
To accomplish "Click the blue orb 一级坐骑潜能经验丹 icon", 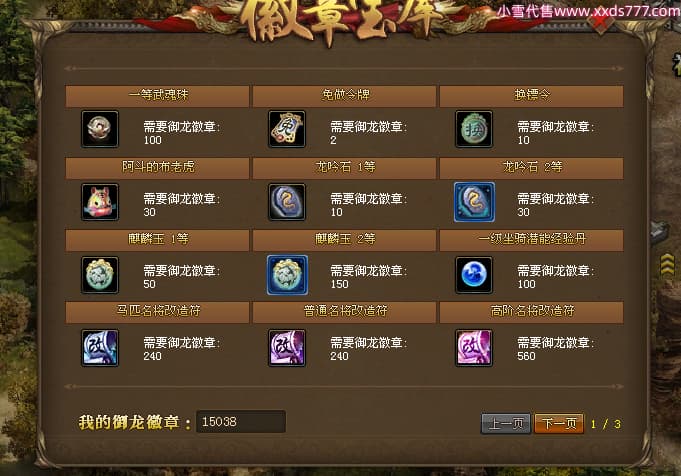I will point(474,274).
